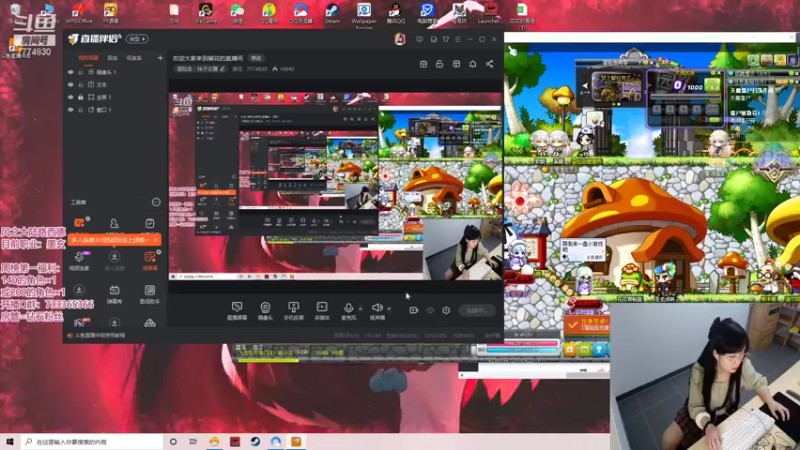Image resolution: width=800 pixels, height=450 pixels.
Task: Open the message icon in title bar
Action: 419,39
